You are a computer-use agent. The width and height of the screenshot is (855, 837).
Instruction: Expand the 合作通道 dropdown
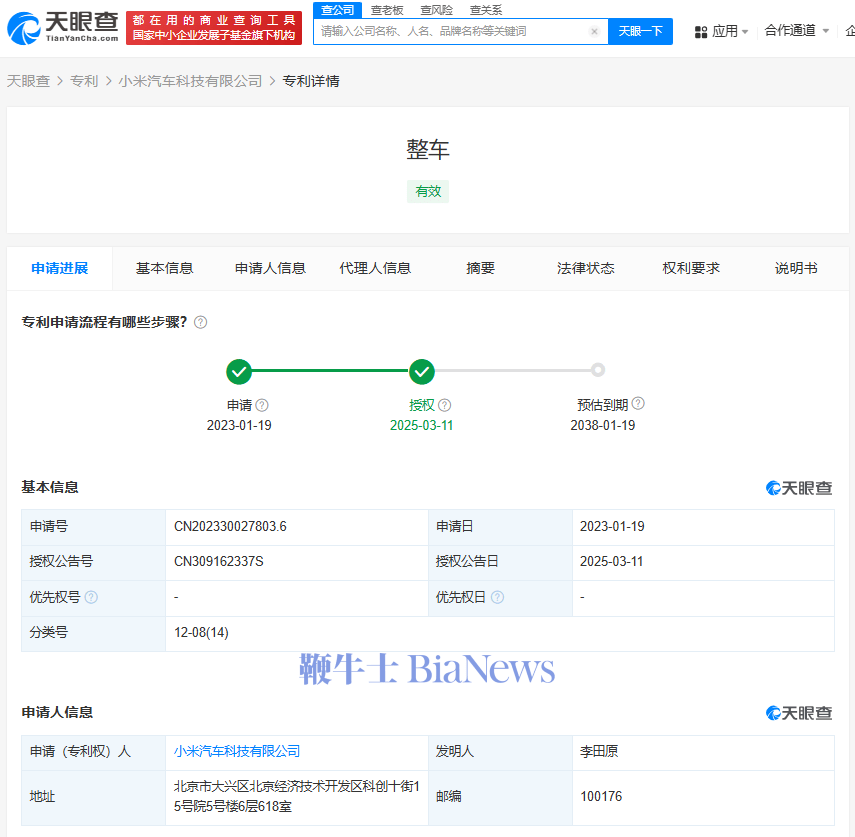797,31
